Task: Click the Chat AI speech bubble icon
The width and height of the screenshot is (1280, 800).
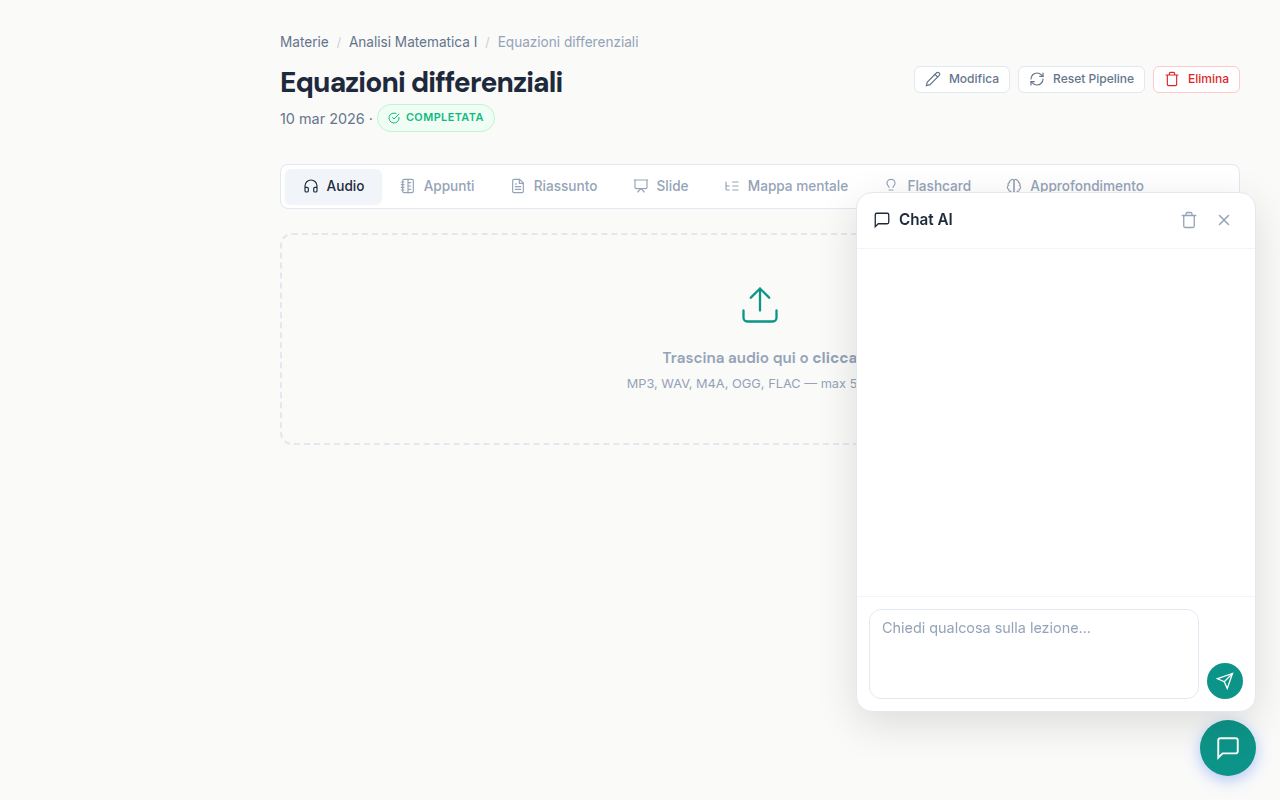Action: 881,220
